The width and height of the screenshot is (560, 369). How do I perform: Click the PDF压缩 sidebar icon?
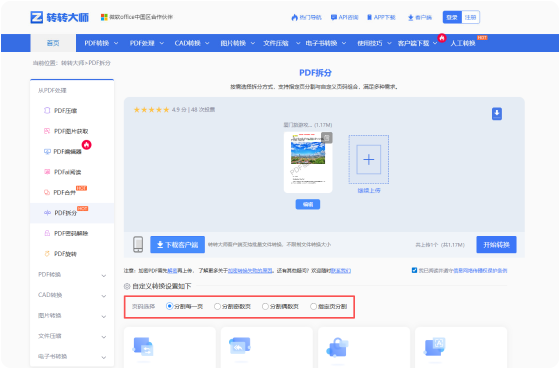tap(47, 110)
